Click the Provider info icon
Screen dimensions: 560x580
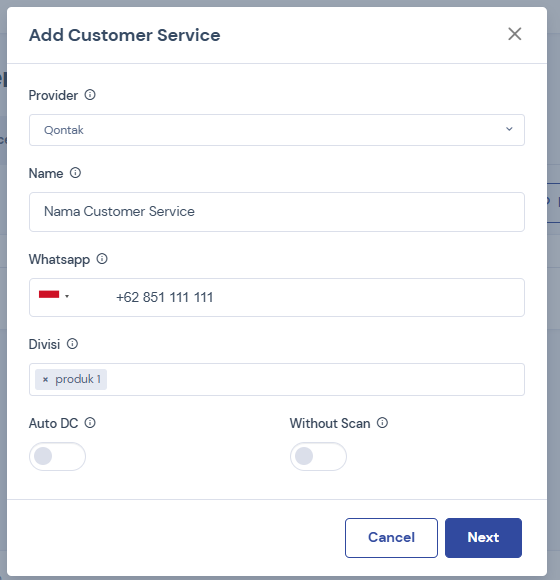[x=90, y=95]
